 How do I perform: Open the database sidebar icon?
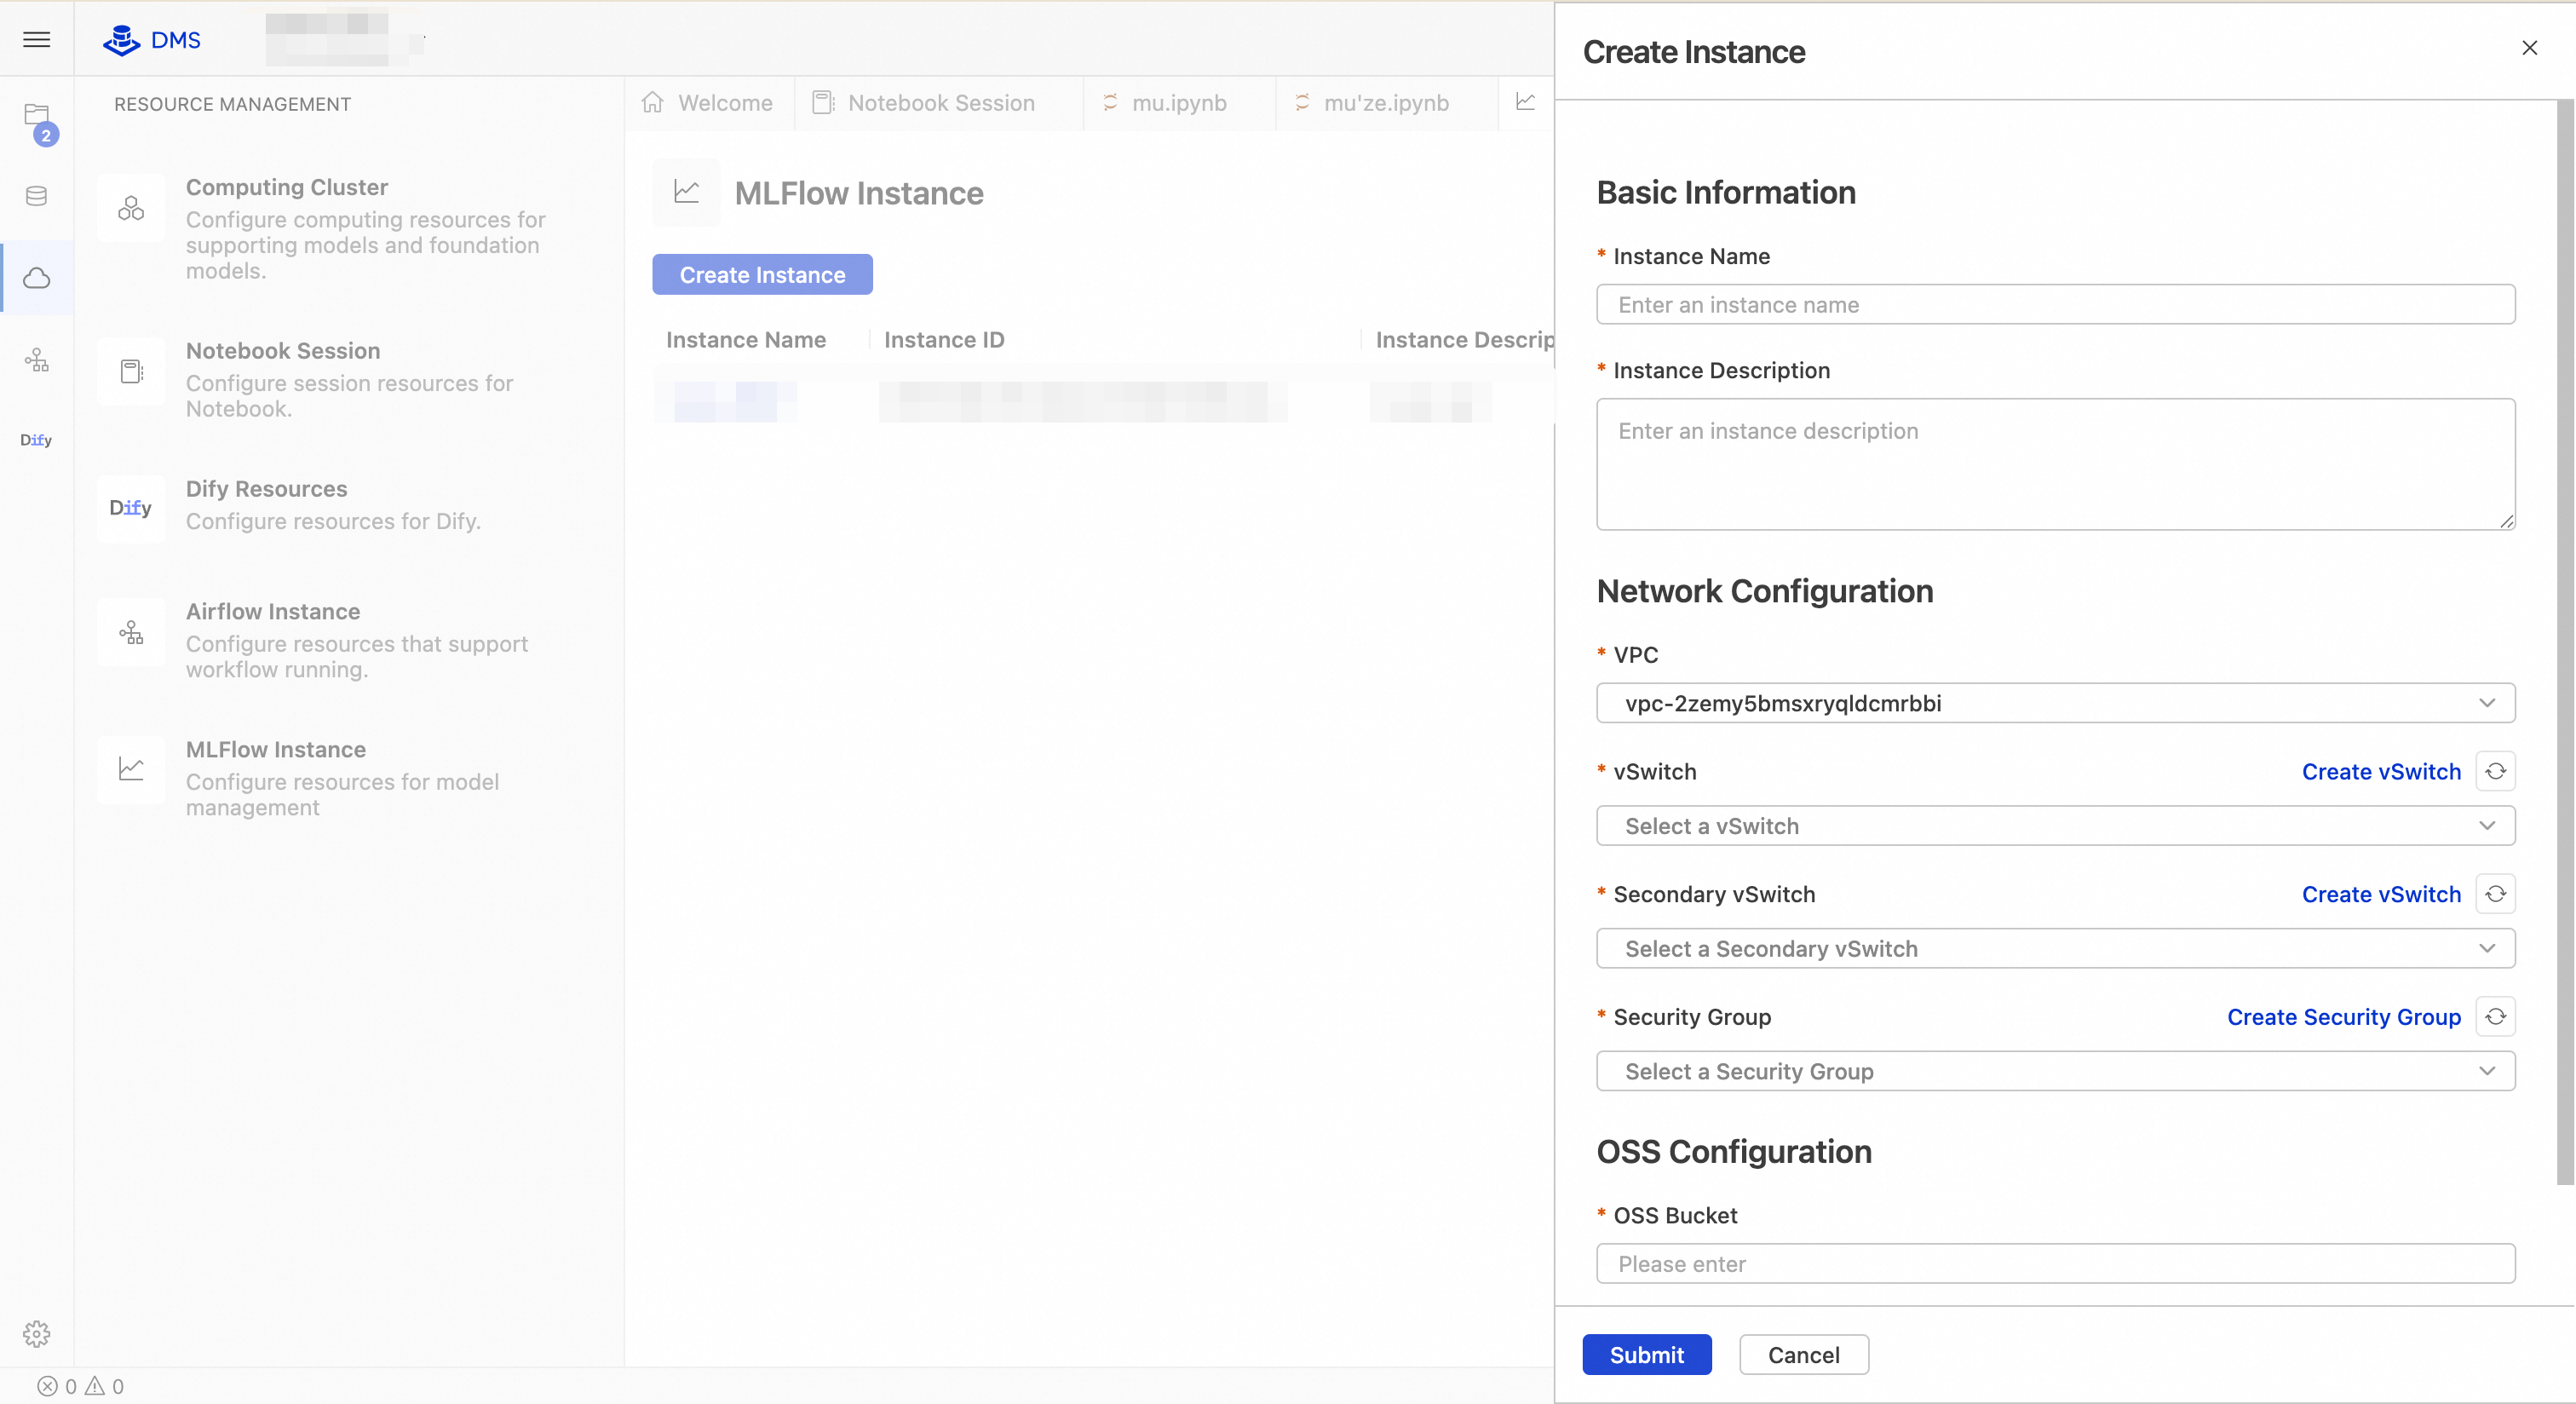pos(37,196)
